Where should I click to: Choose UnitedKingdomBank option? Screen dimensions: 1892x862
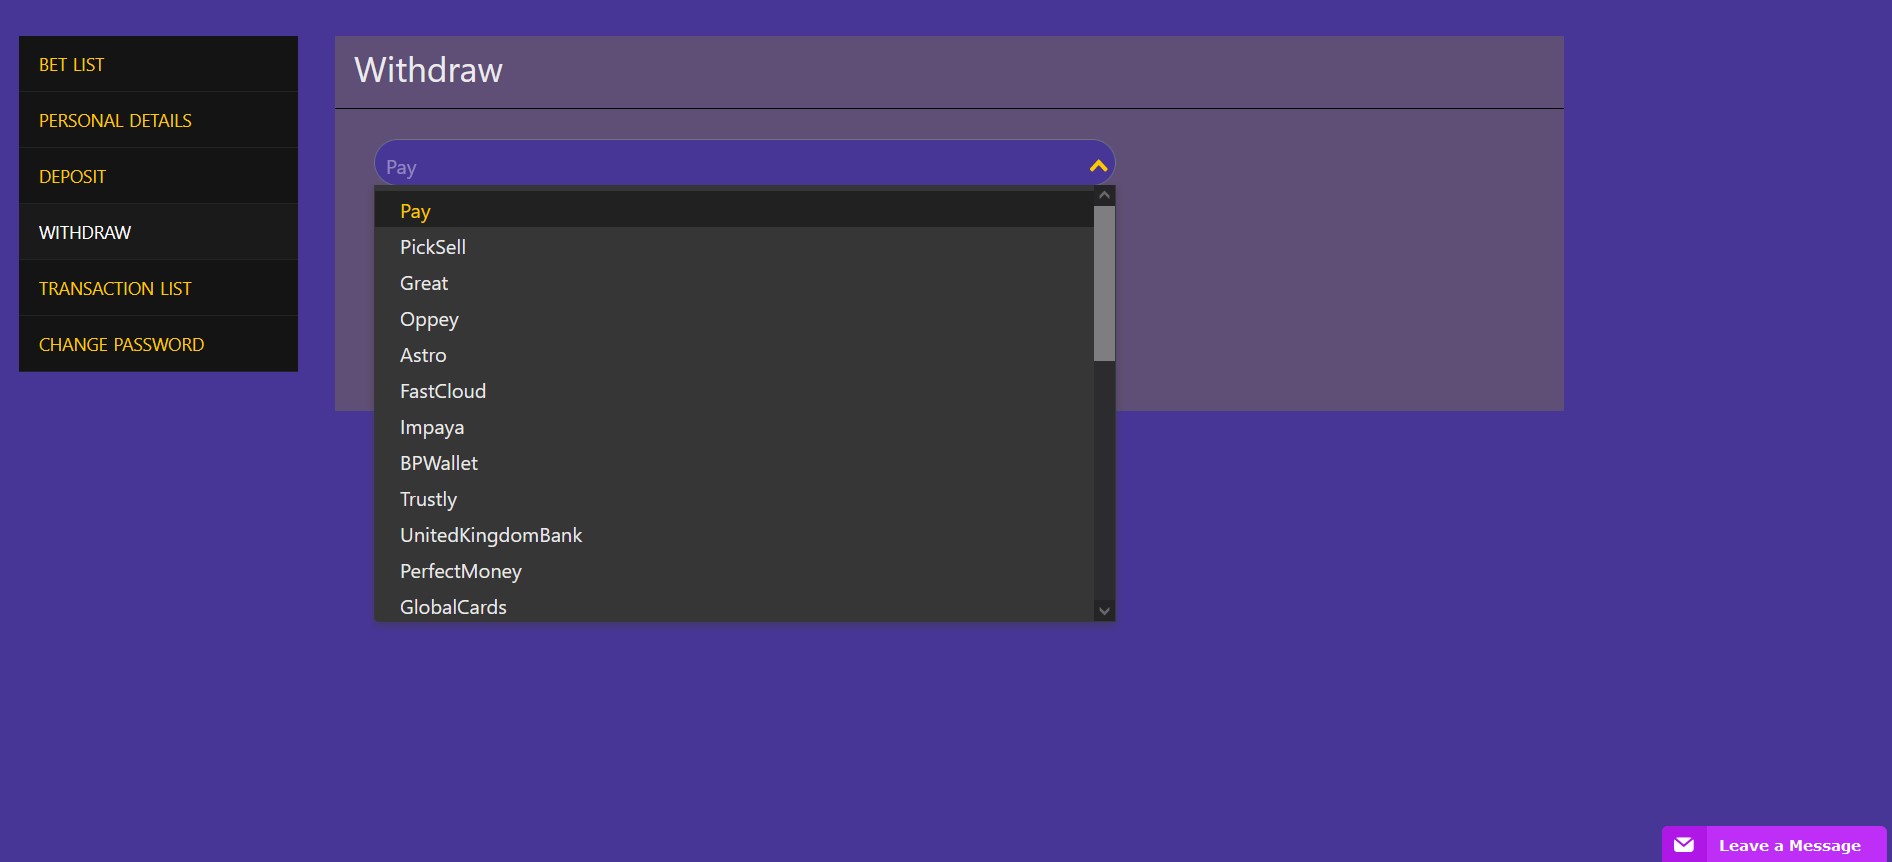(734, 535)
